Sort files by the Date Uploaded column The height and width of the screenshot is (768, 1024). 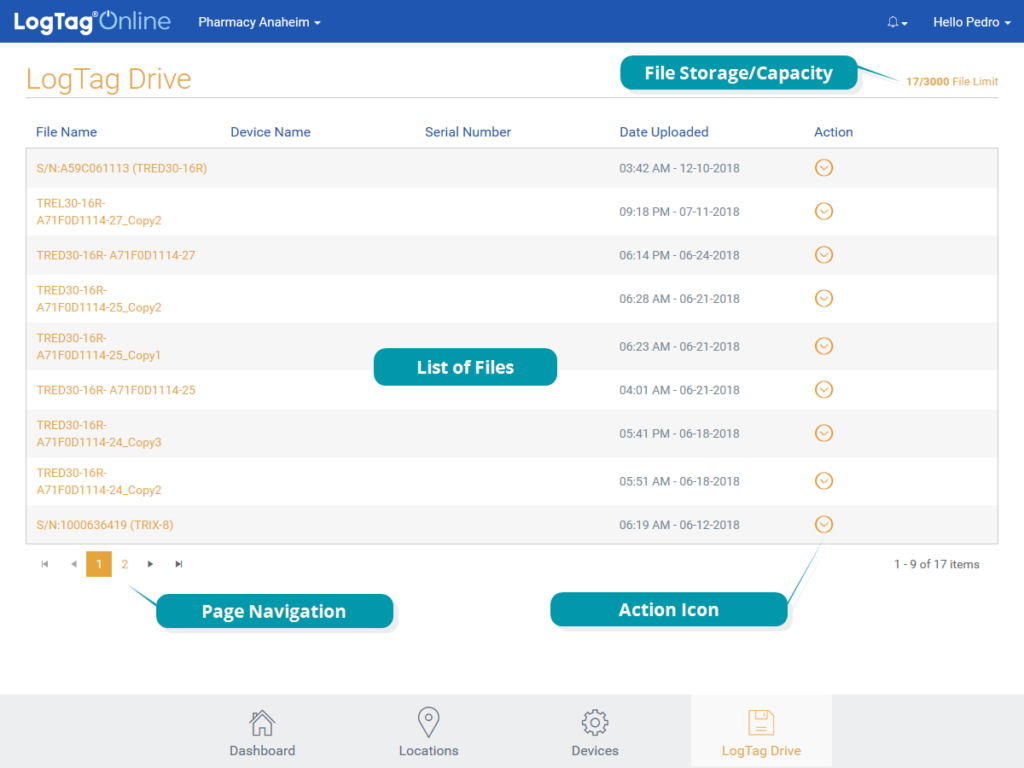(663, 131)
